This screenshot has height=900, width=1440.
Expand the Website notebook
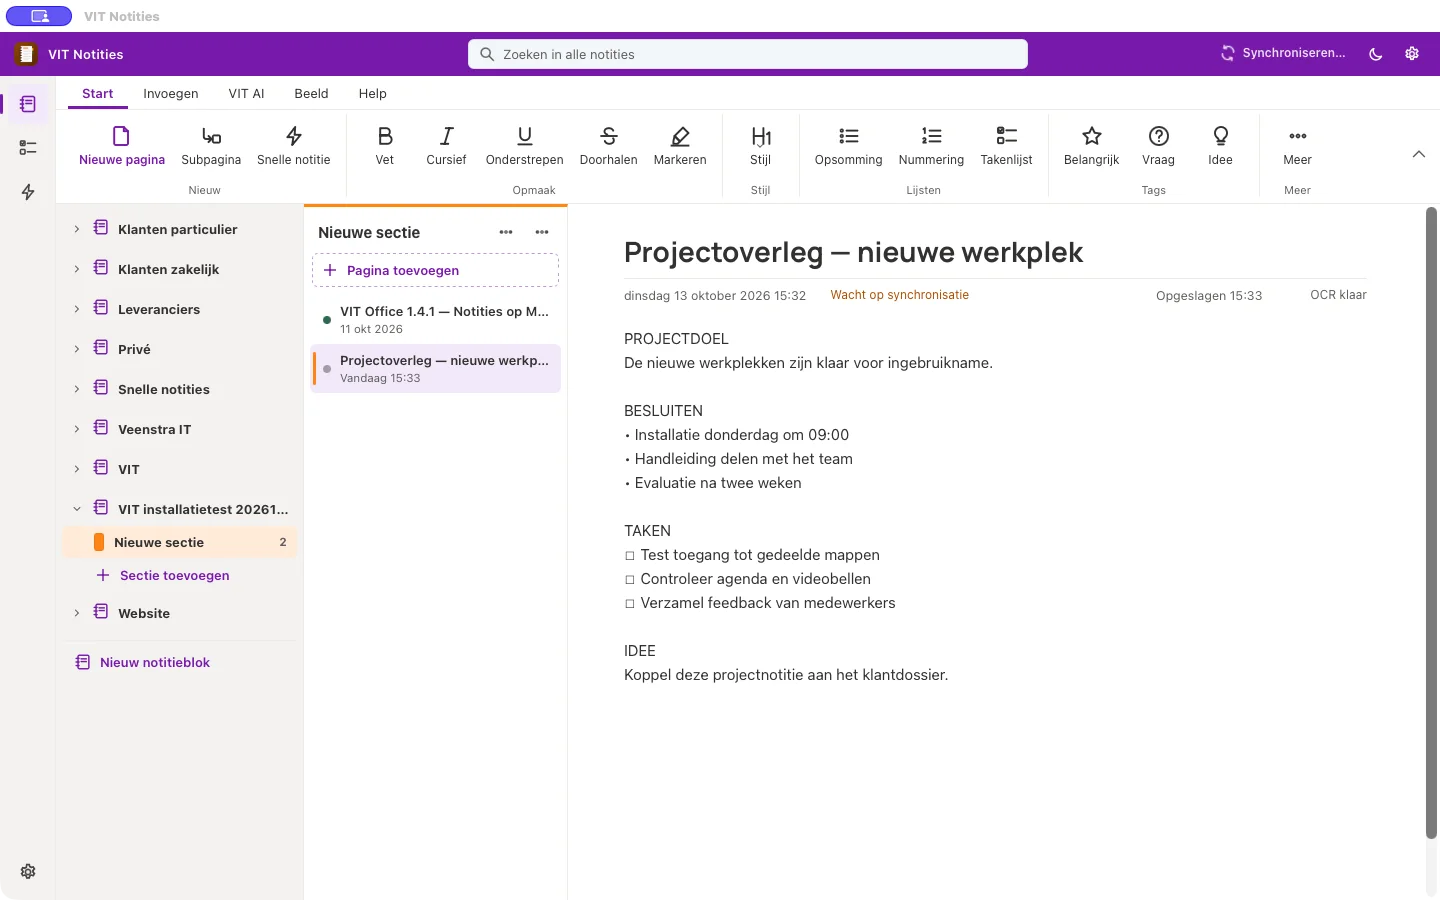point(77,613)
